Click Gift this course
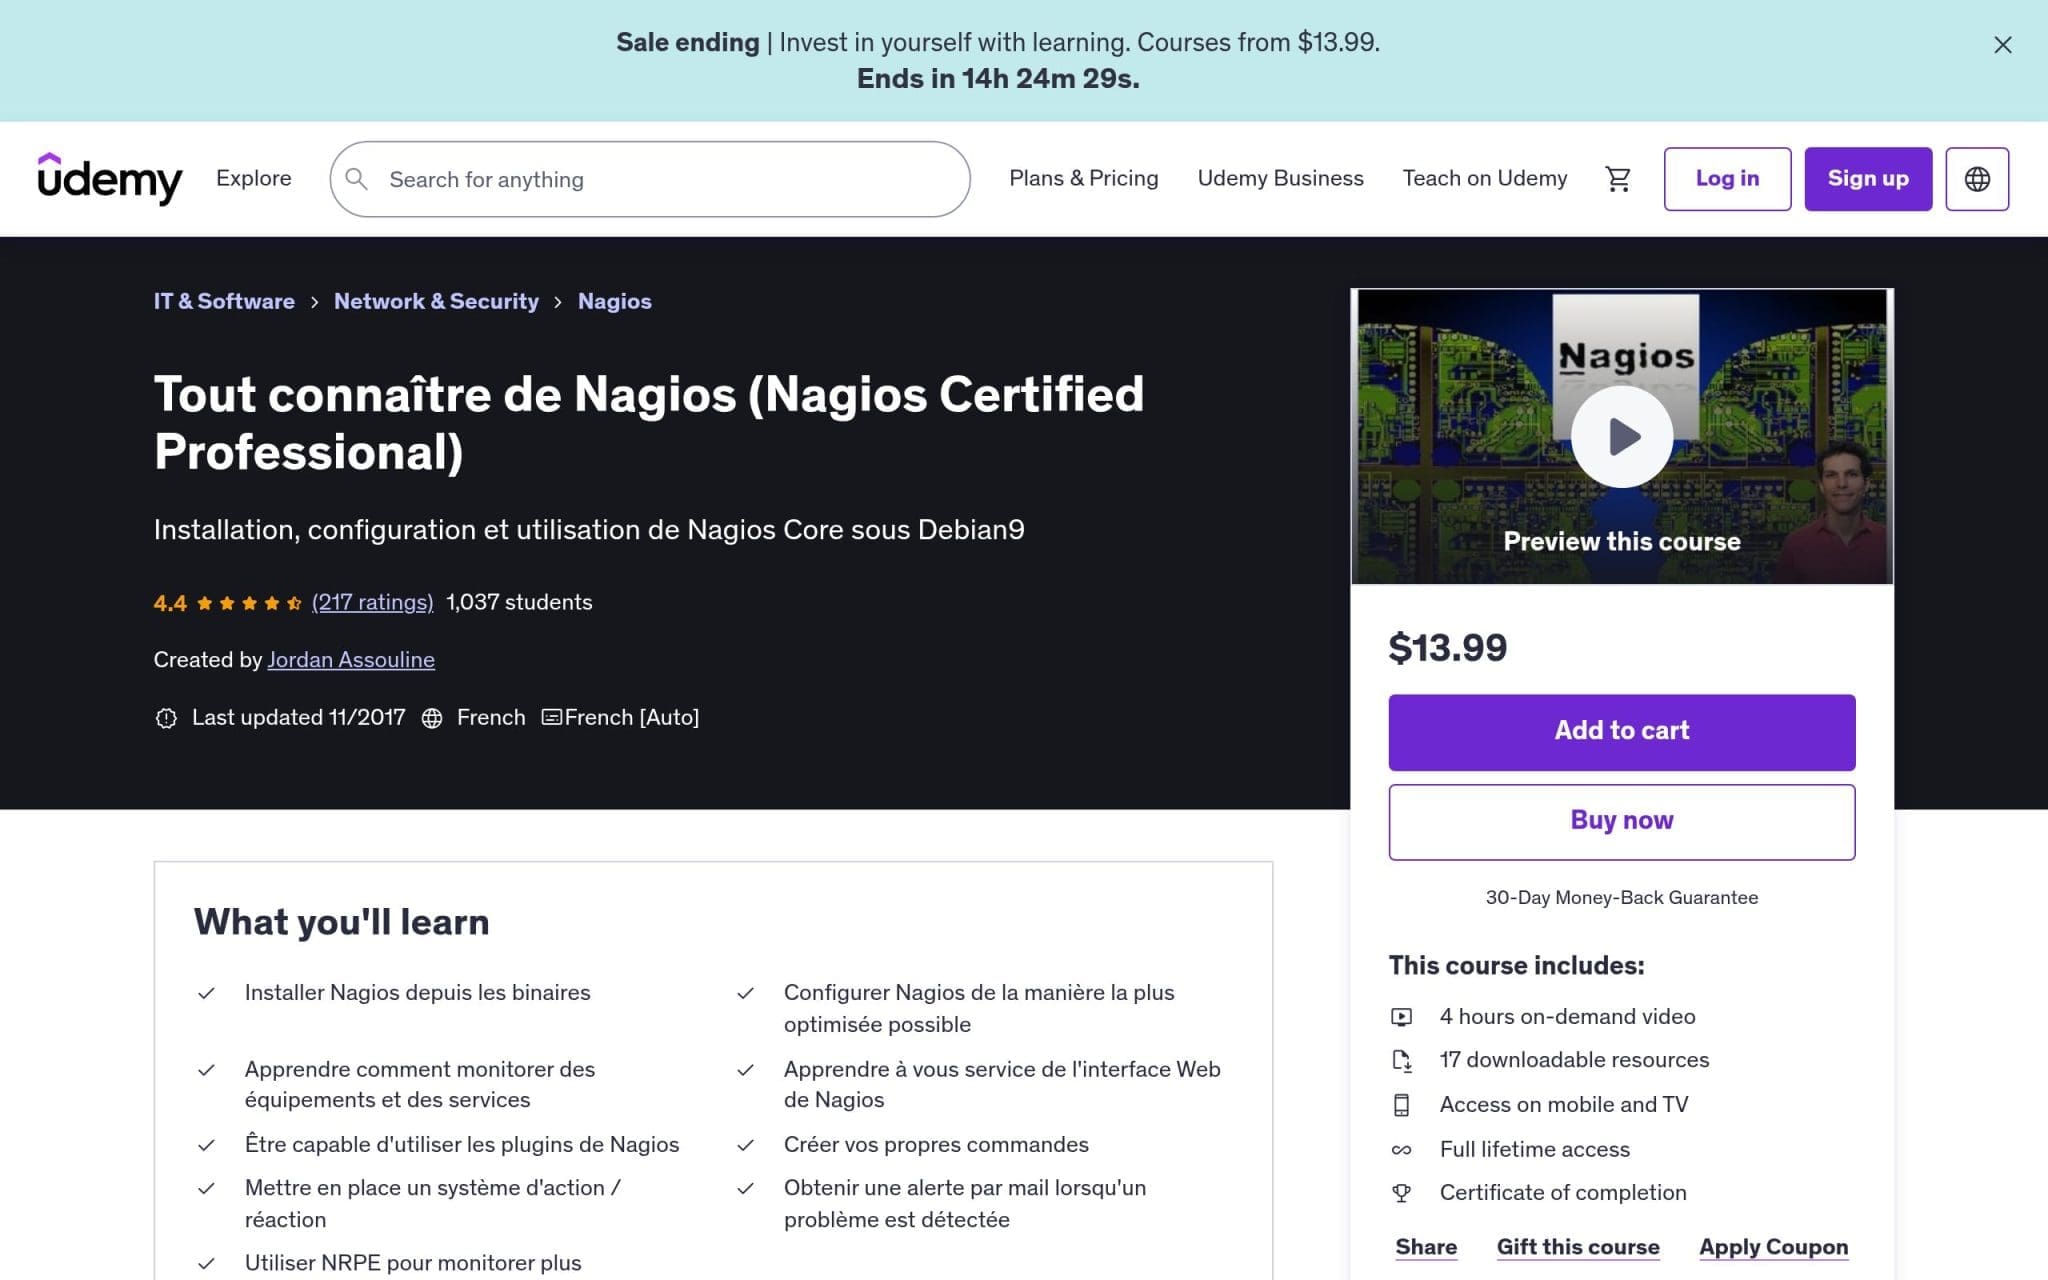The image size is (2048, 1280). (x=1577, y=1247)
